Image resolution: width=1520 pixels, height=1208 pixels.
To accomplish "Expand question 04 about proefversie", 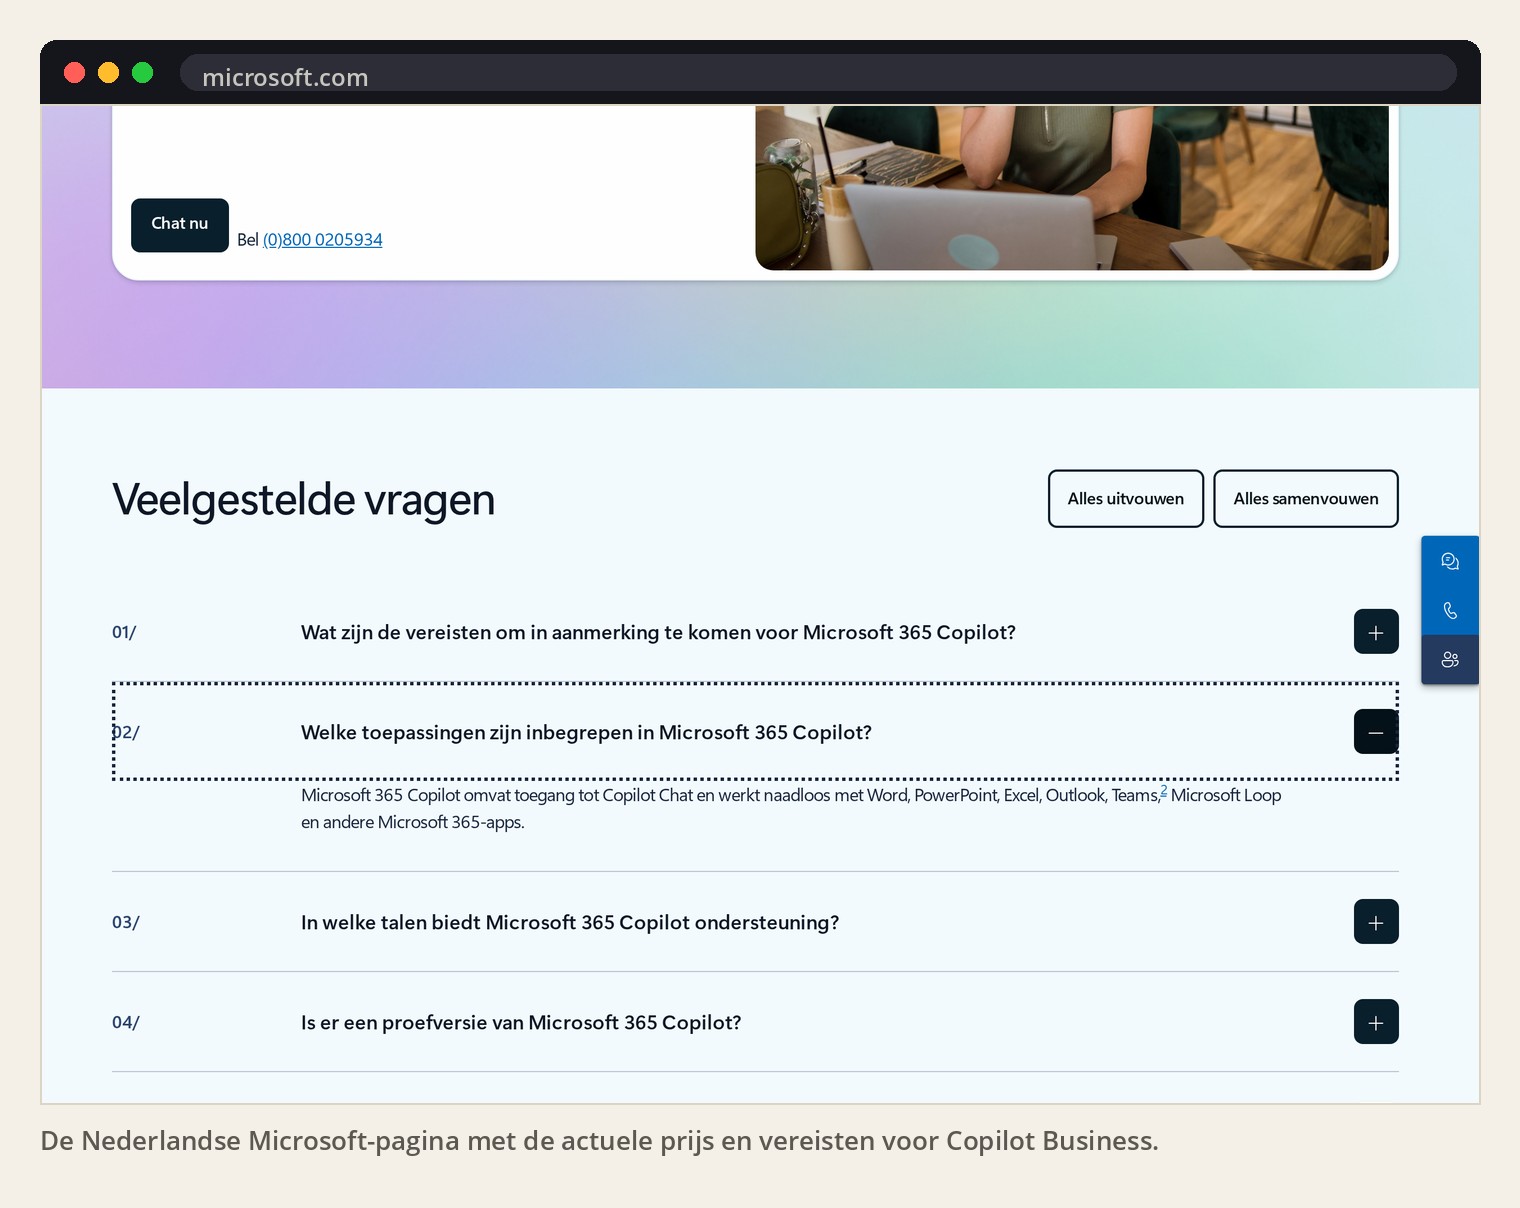I will (x=1376, y=1022).
